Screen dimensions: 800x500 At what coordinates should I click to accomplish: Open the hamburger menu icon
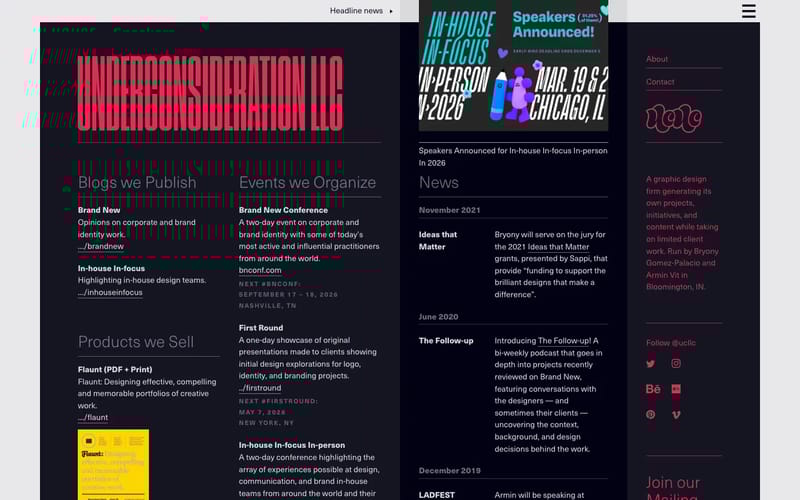coord(748,11)
